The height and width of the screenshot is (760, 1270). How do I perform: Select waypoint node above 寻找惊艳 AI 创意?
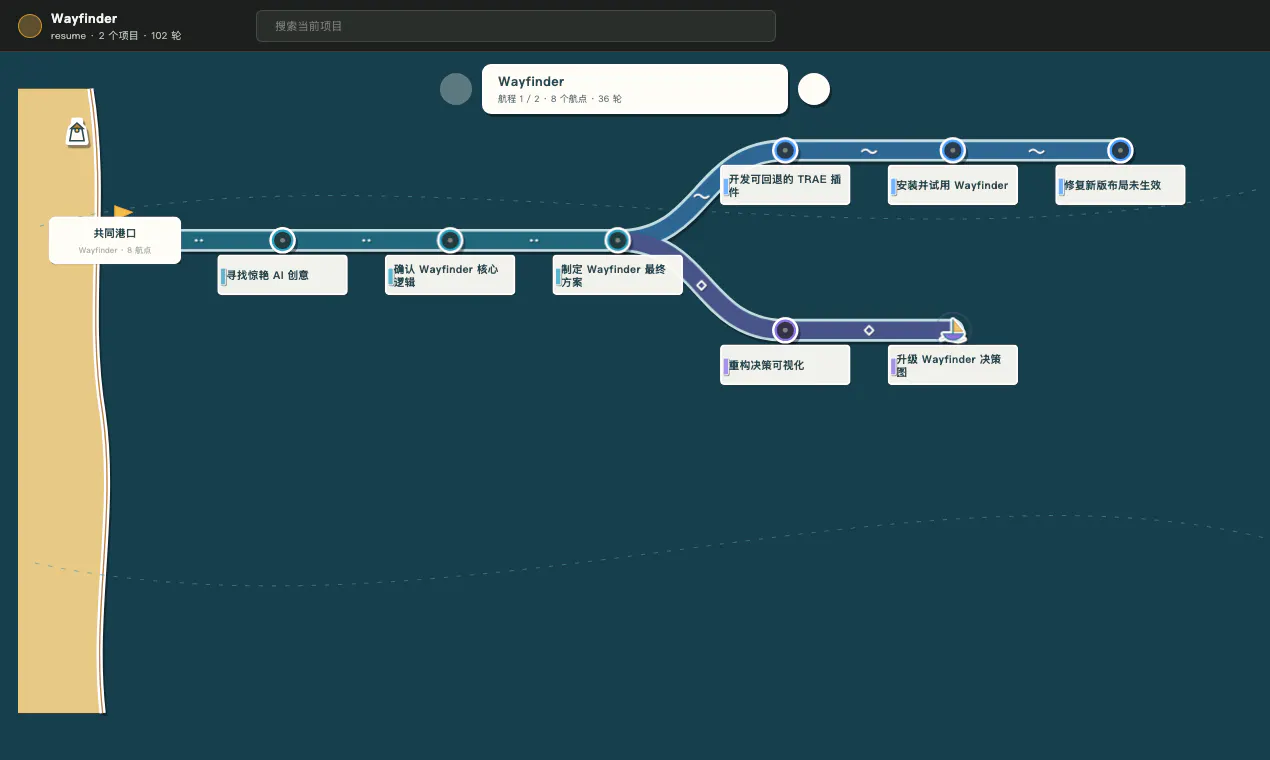tap(283, 240)
